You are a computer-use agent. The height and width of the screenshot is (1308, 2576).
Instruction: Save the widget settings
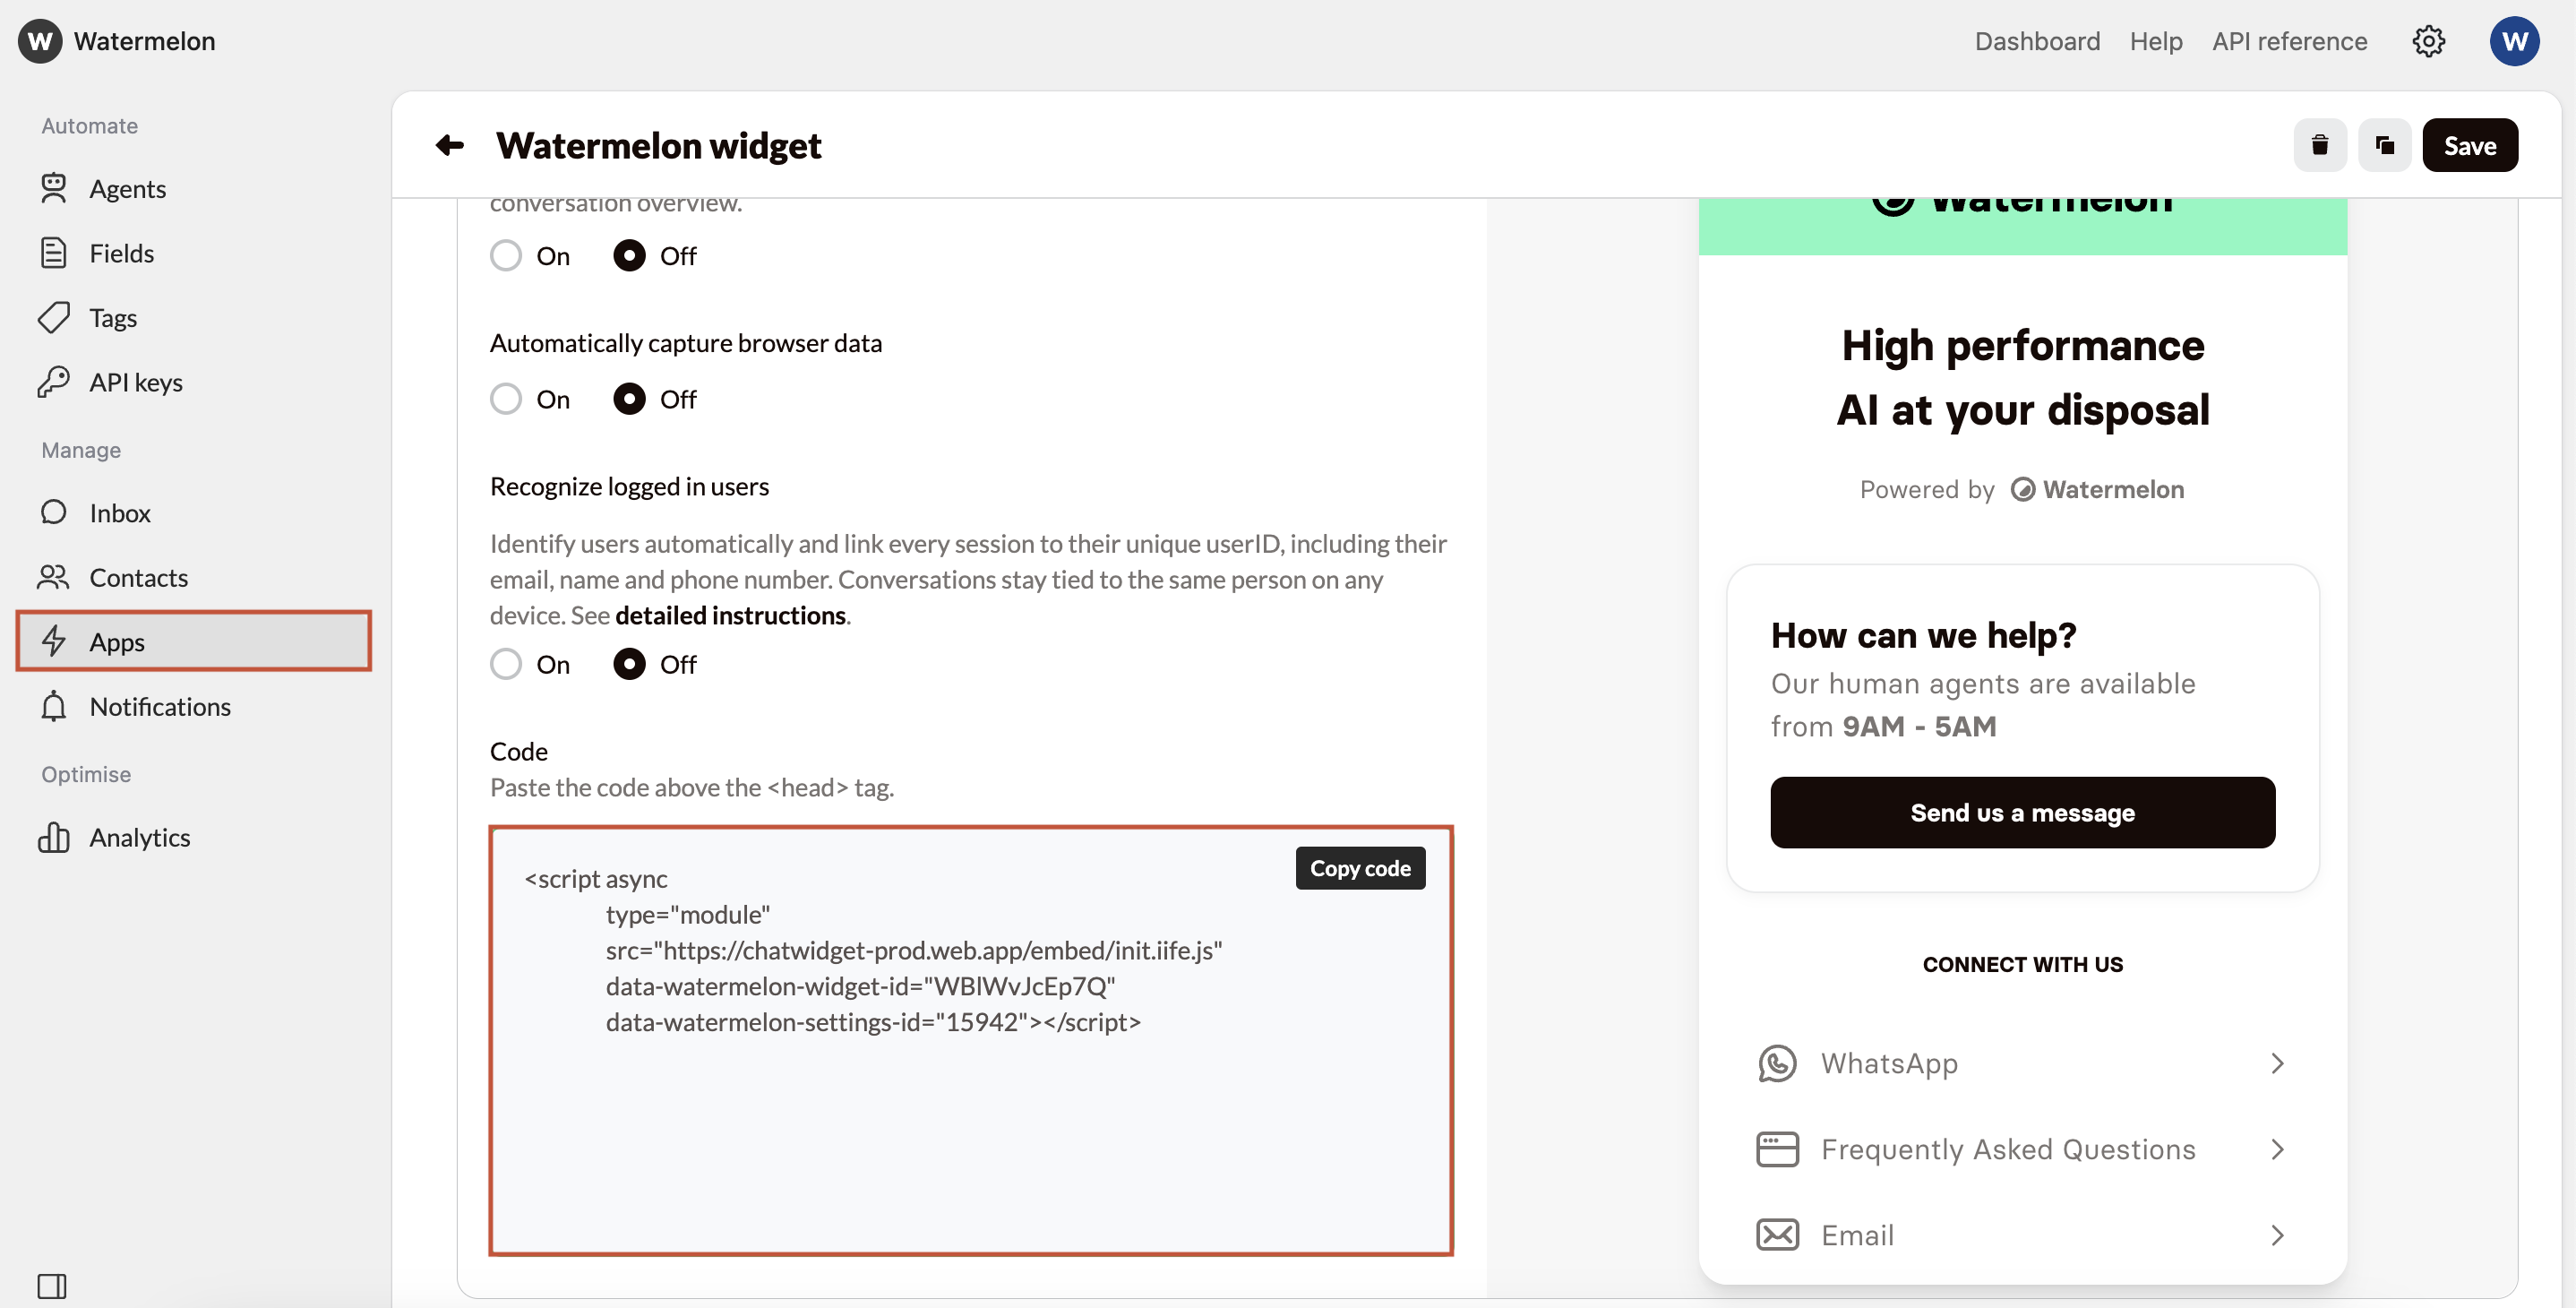(2470, 144)
